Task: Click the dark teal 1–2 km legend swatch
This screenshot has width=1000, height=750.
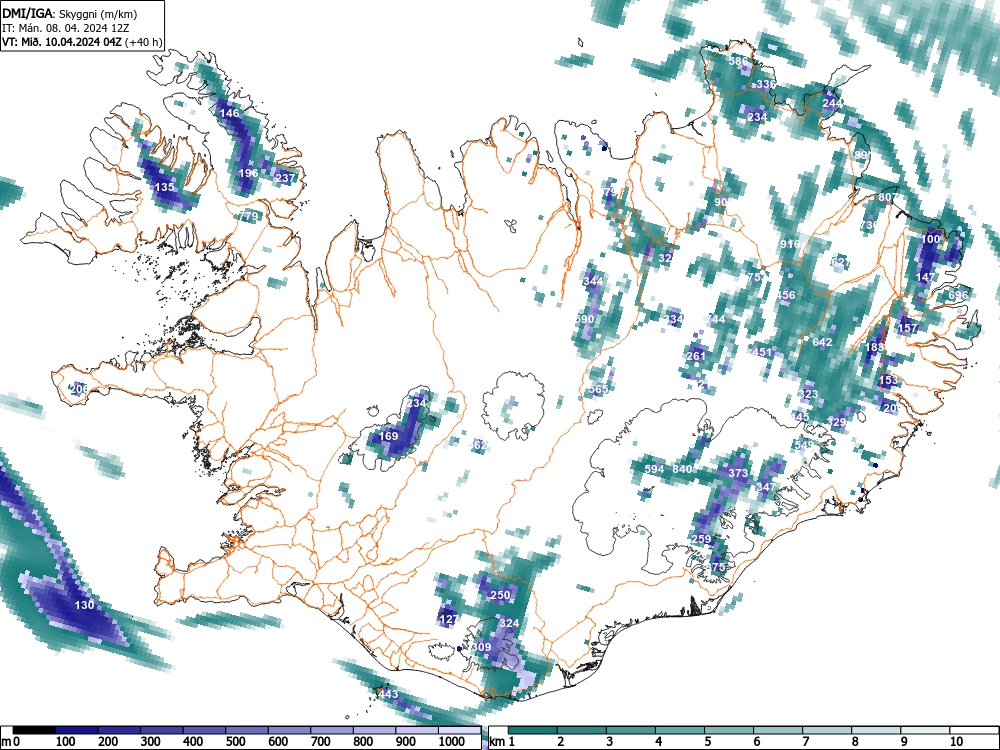Action: [533, 730]
